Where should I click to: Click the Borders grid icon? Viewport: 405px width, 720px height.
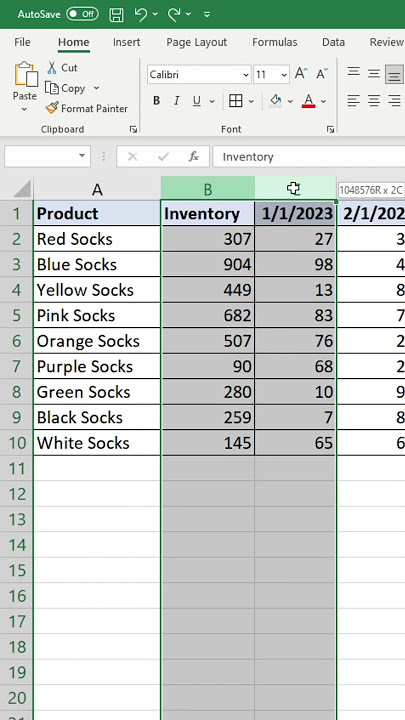[236, 101]
